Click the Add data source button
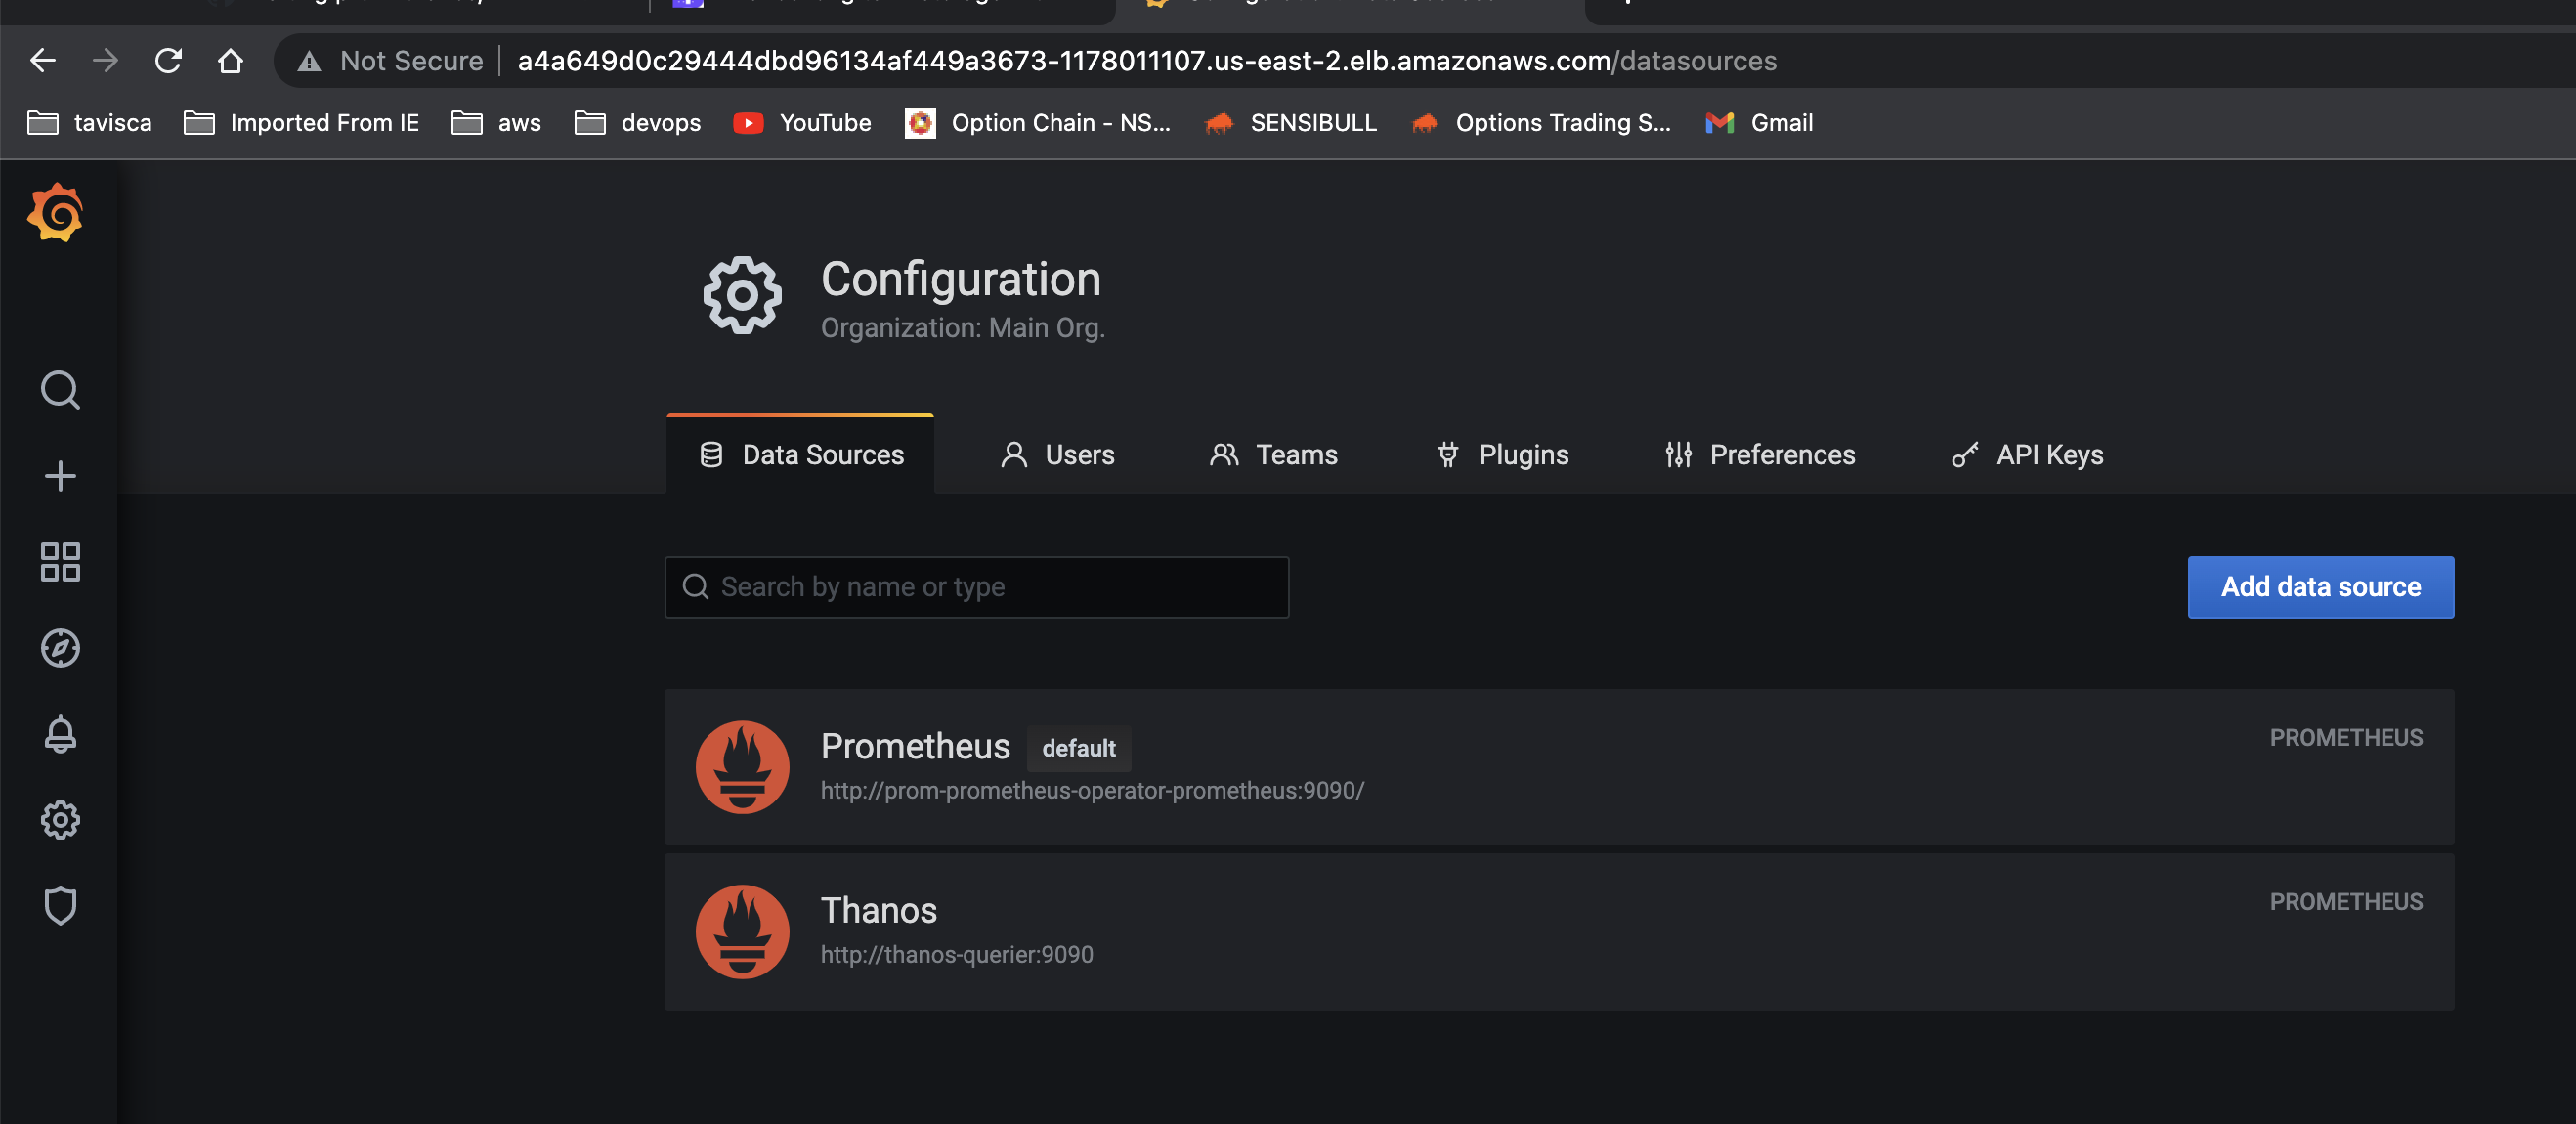2576x1124 pixels. point(2320,587)
